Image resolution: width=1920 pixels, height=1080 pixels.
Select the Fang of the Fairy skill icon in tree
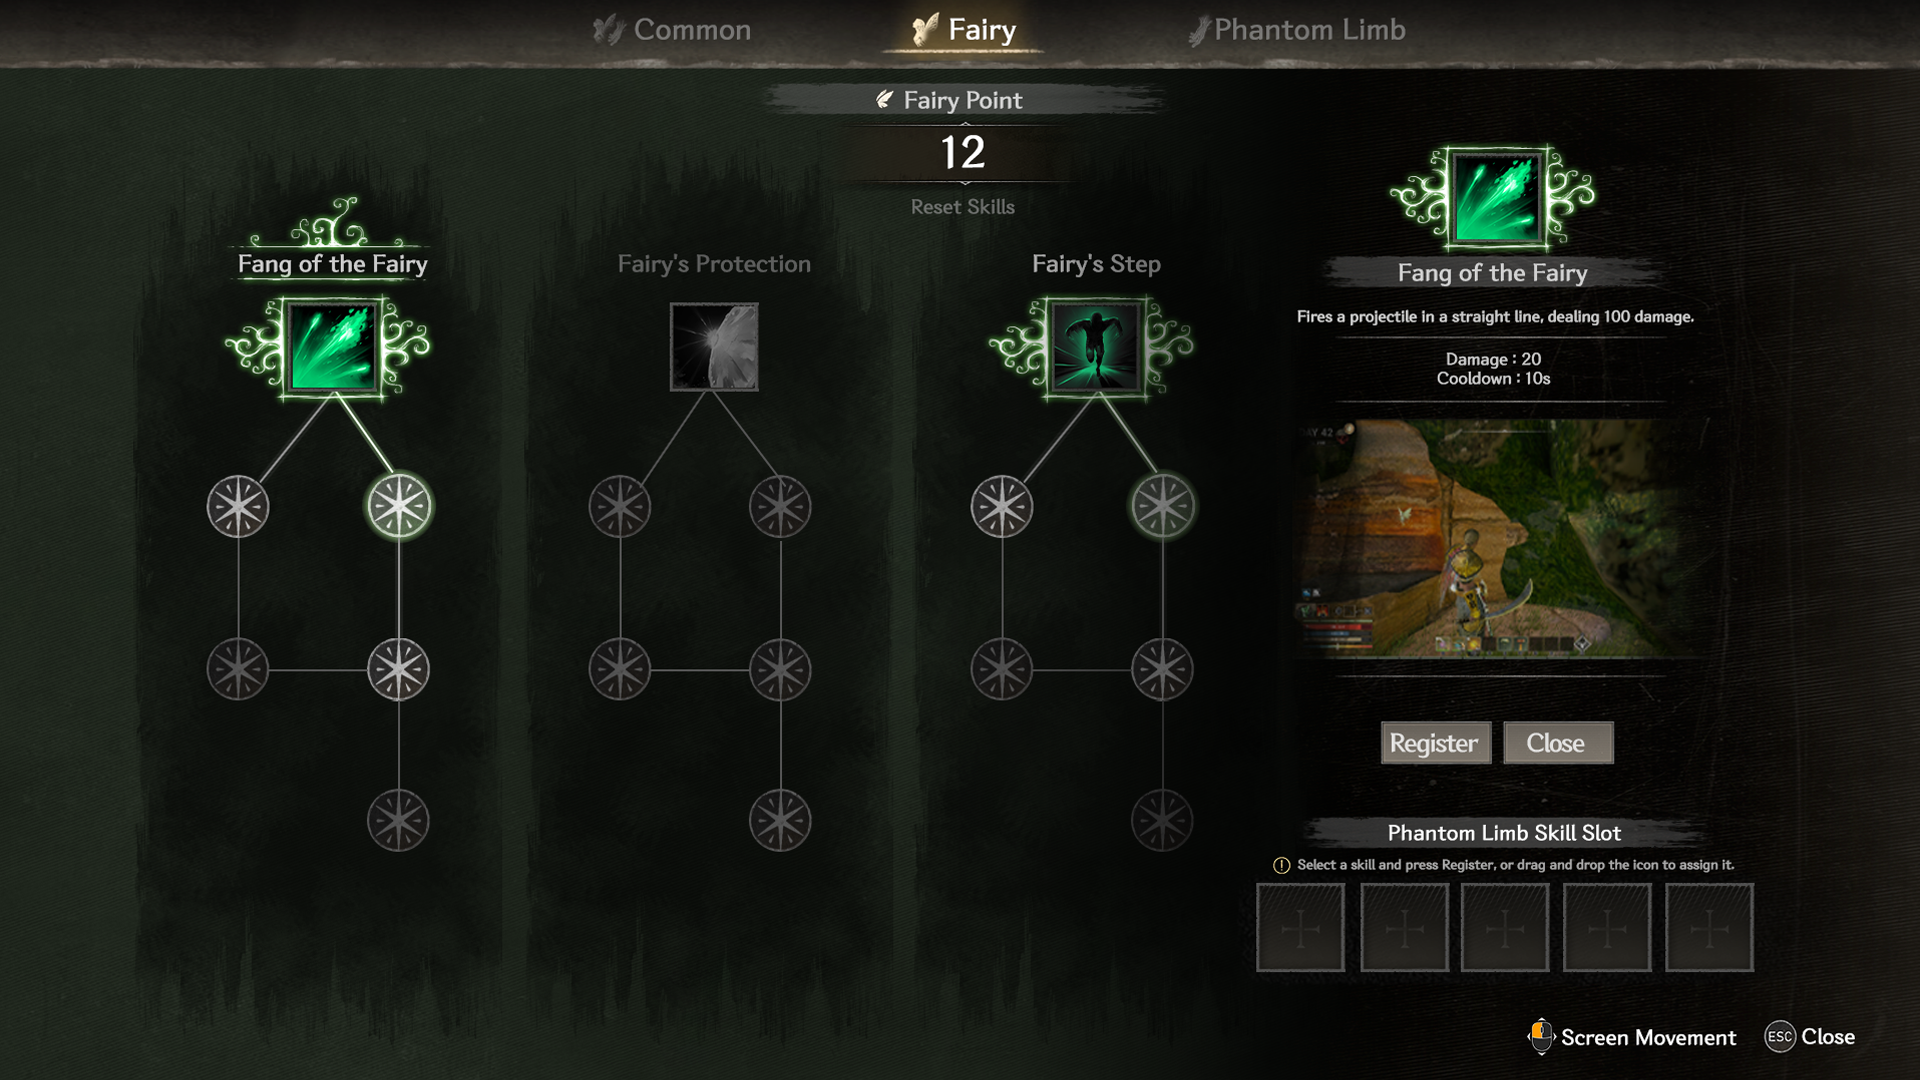[x=332, y=348]
